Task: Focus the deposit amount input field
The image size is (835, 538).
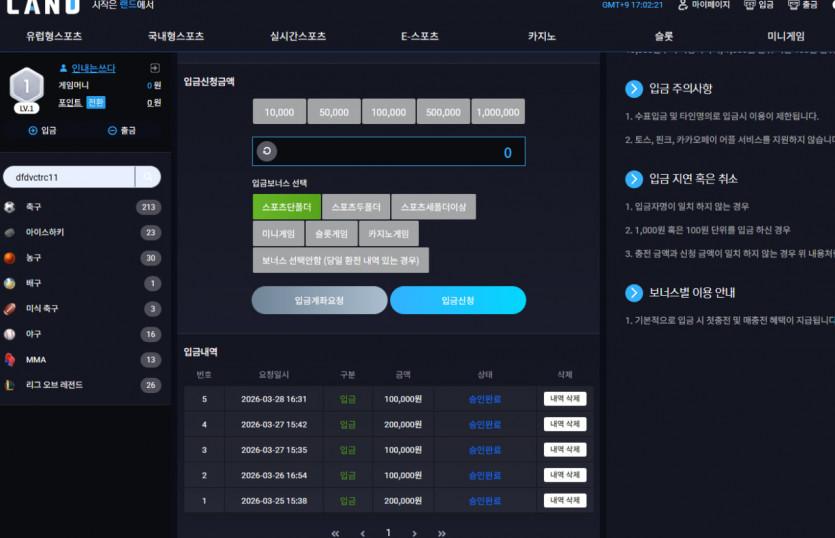Action: point(389,151)
